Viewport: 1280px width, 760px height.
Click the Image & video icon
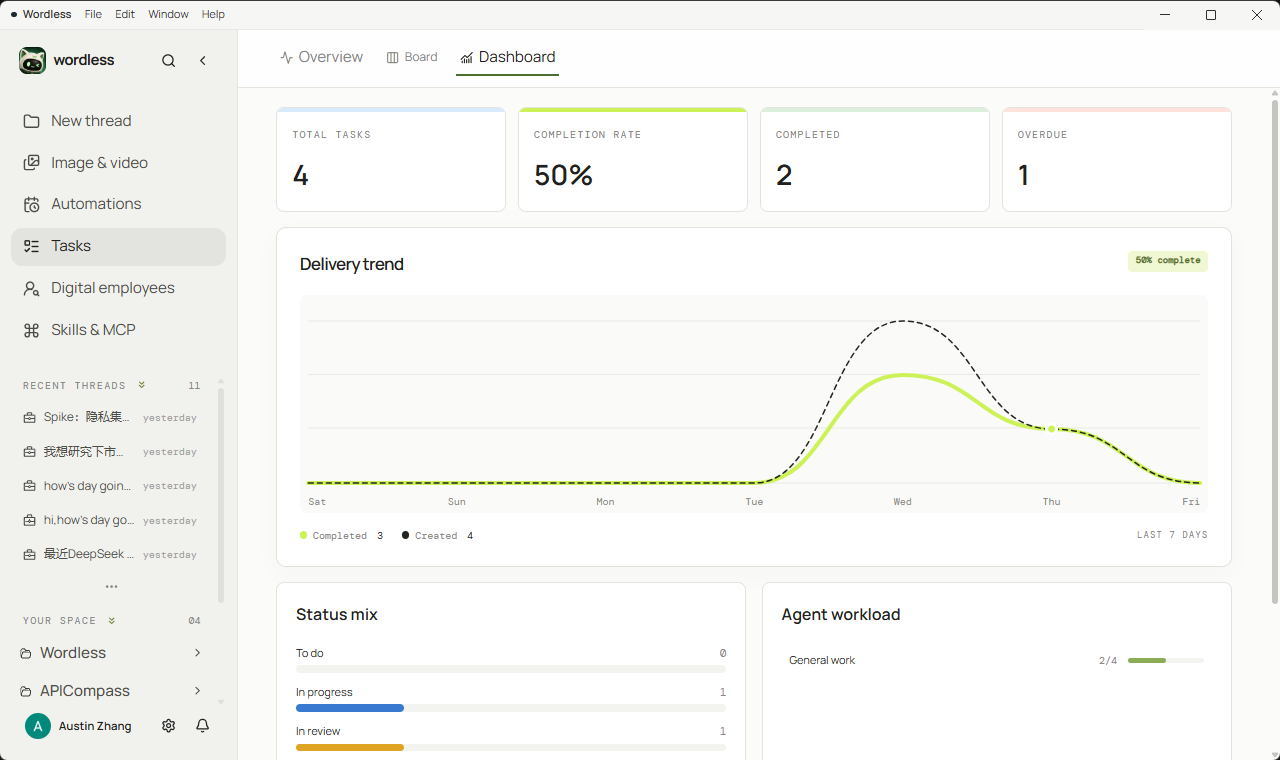32,163
